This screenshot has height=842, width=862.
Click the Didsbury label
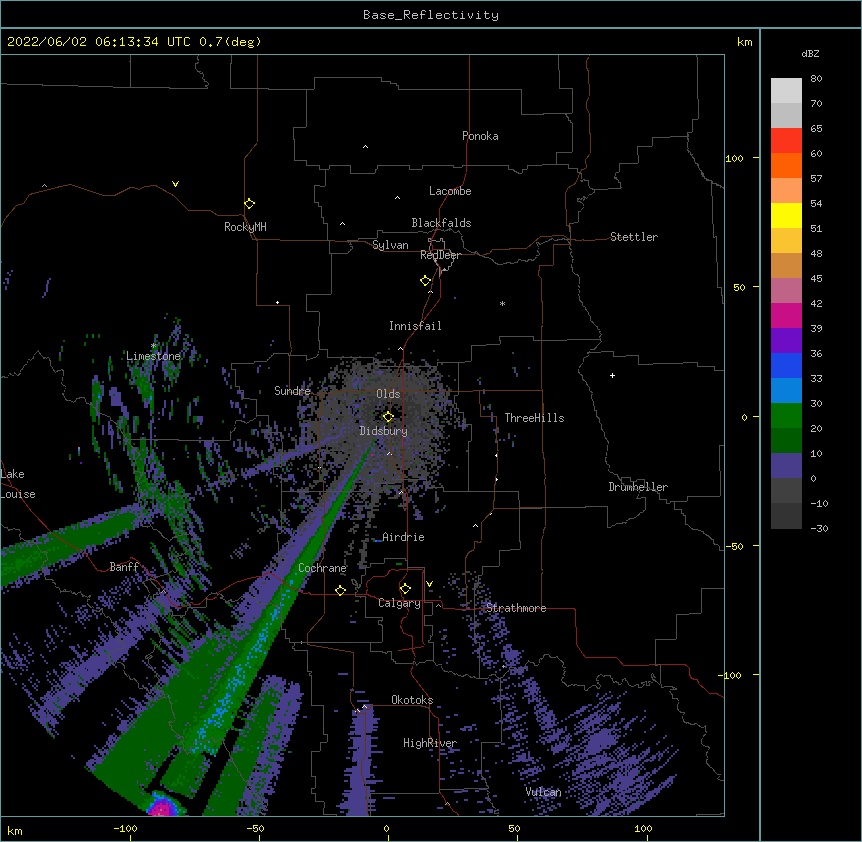tap(384, 431)
